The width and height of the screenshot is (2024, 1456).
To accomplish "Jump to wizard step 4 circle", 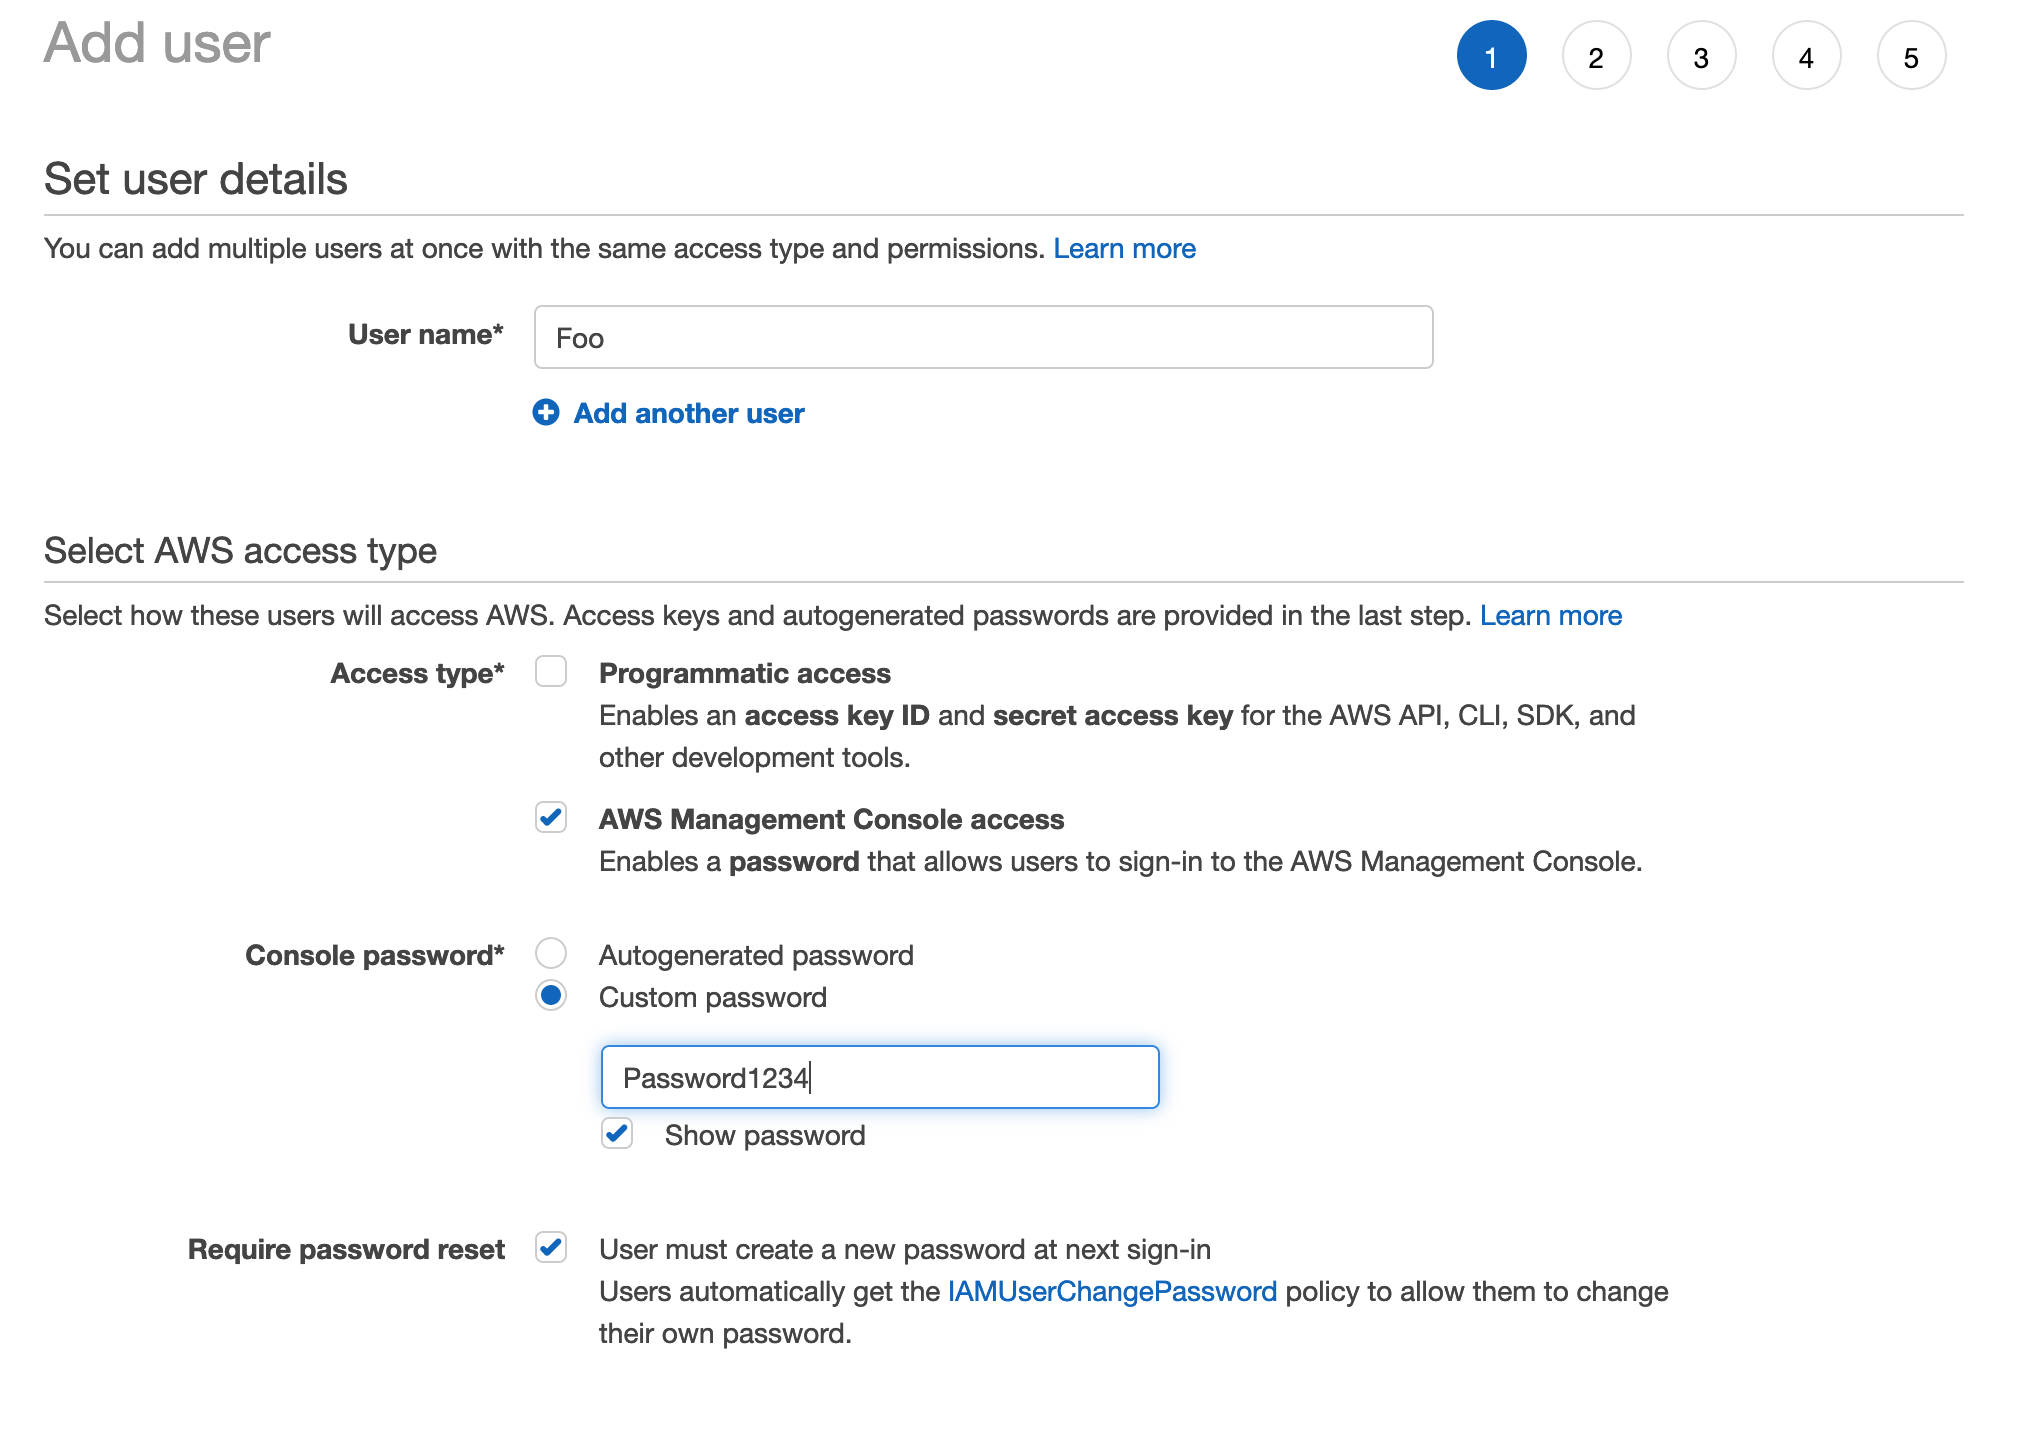I will click(1806, 55).
